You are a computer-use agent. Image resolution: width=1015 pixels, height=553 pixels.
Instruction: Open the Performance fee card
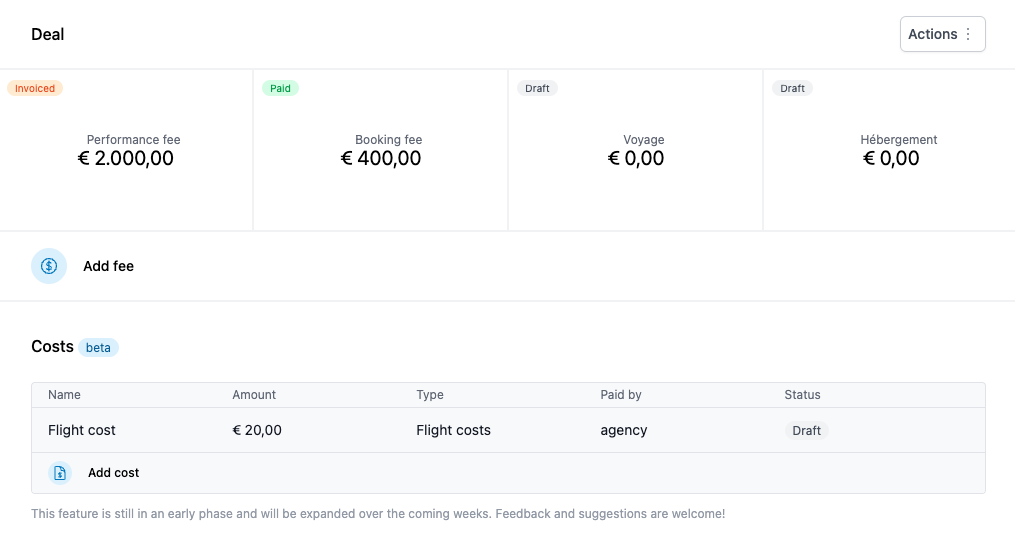point(126,150)
